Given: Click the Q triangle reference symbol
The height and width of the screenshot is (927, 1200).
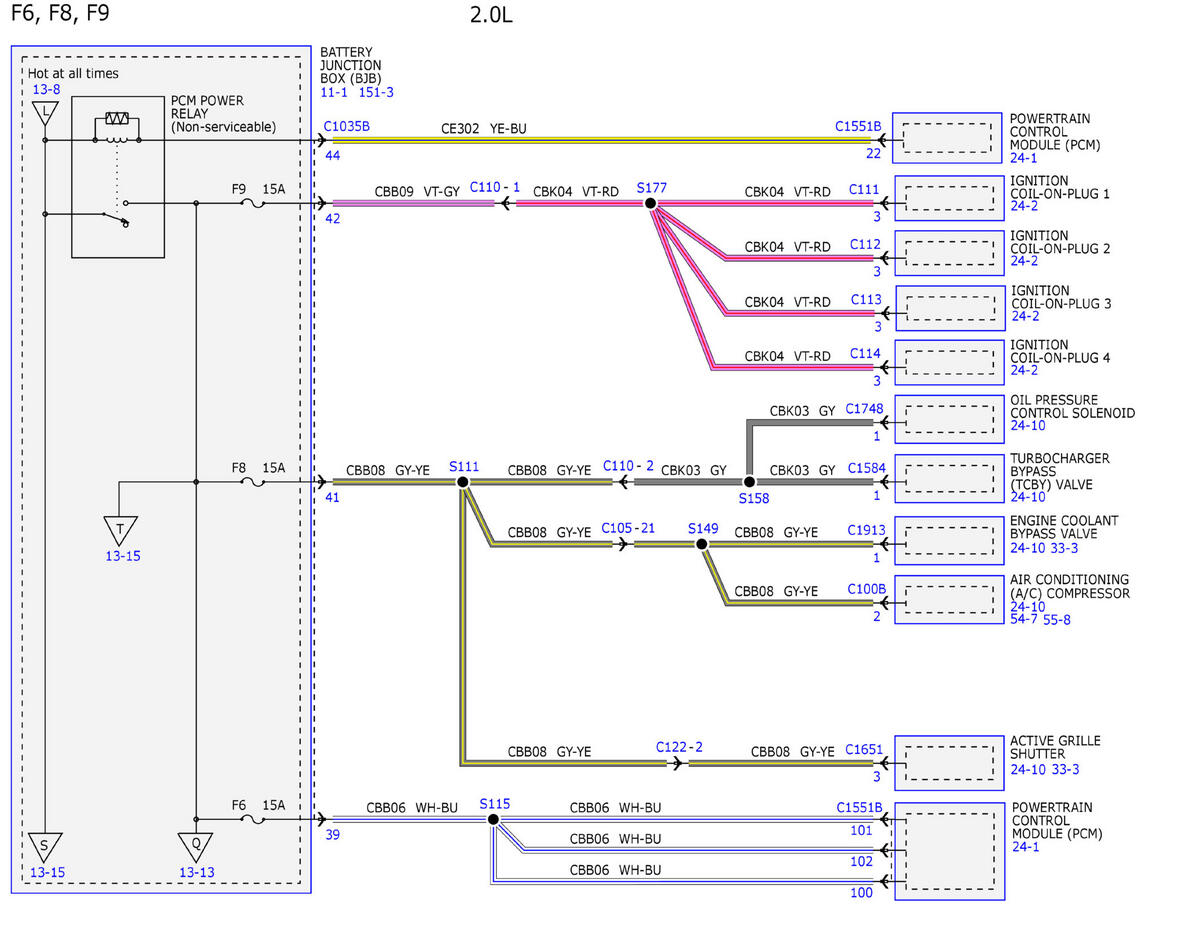Looking at the screenshot, I should 196,847.
